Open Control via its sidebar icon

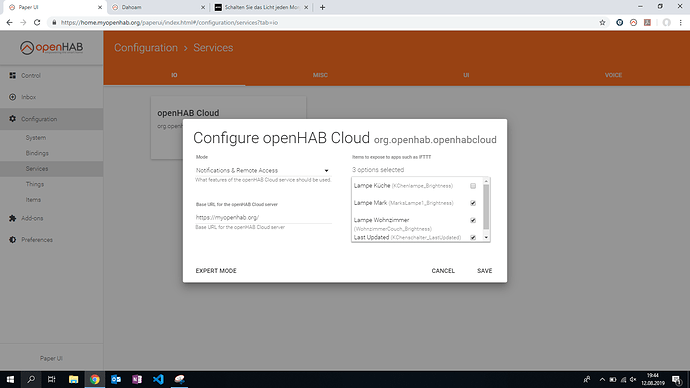point(12,75)
